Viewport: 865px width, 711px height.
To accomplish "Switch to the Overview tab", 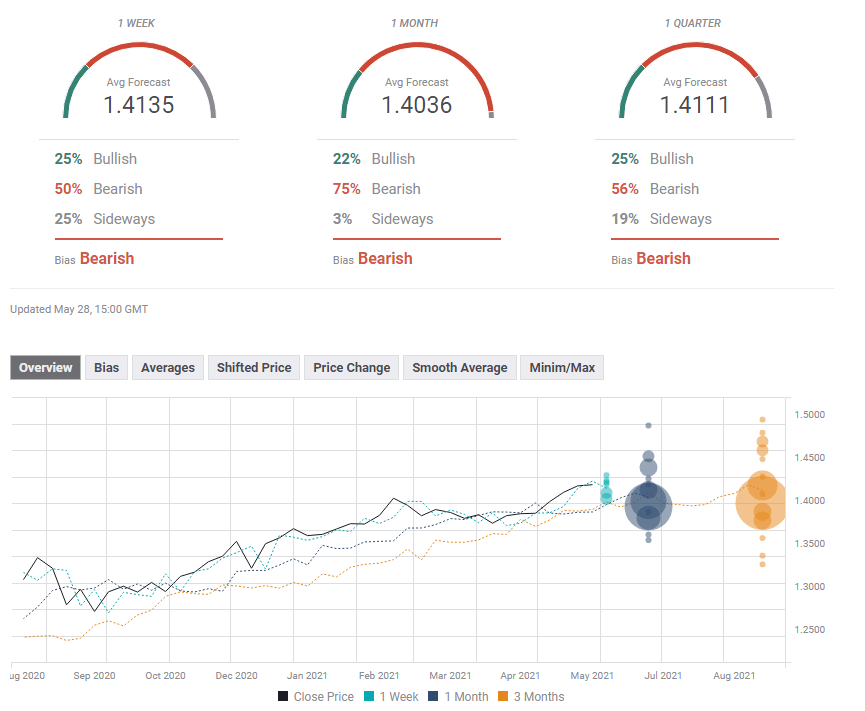I will pos(46,368).
